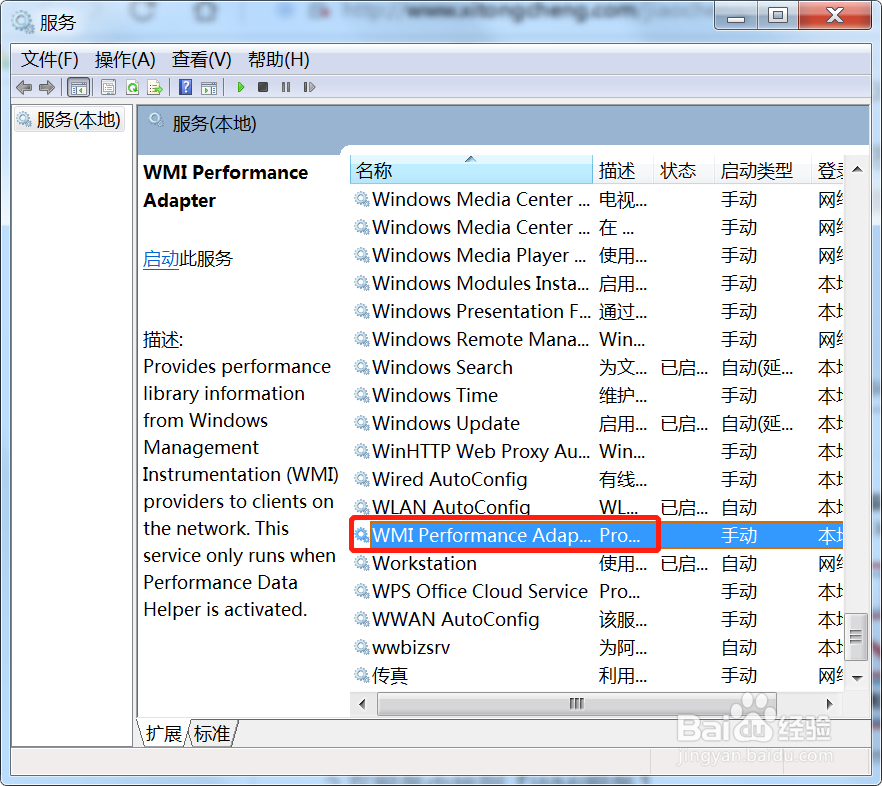882x786 pixels.
Task: Sort by the 启动类型 column header
Action: pos(762,170)
